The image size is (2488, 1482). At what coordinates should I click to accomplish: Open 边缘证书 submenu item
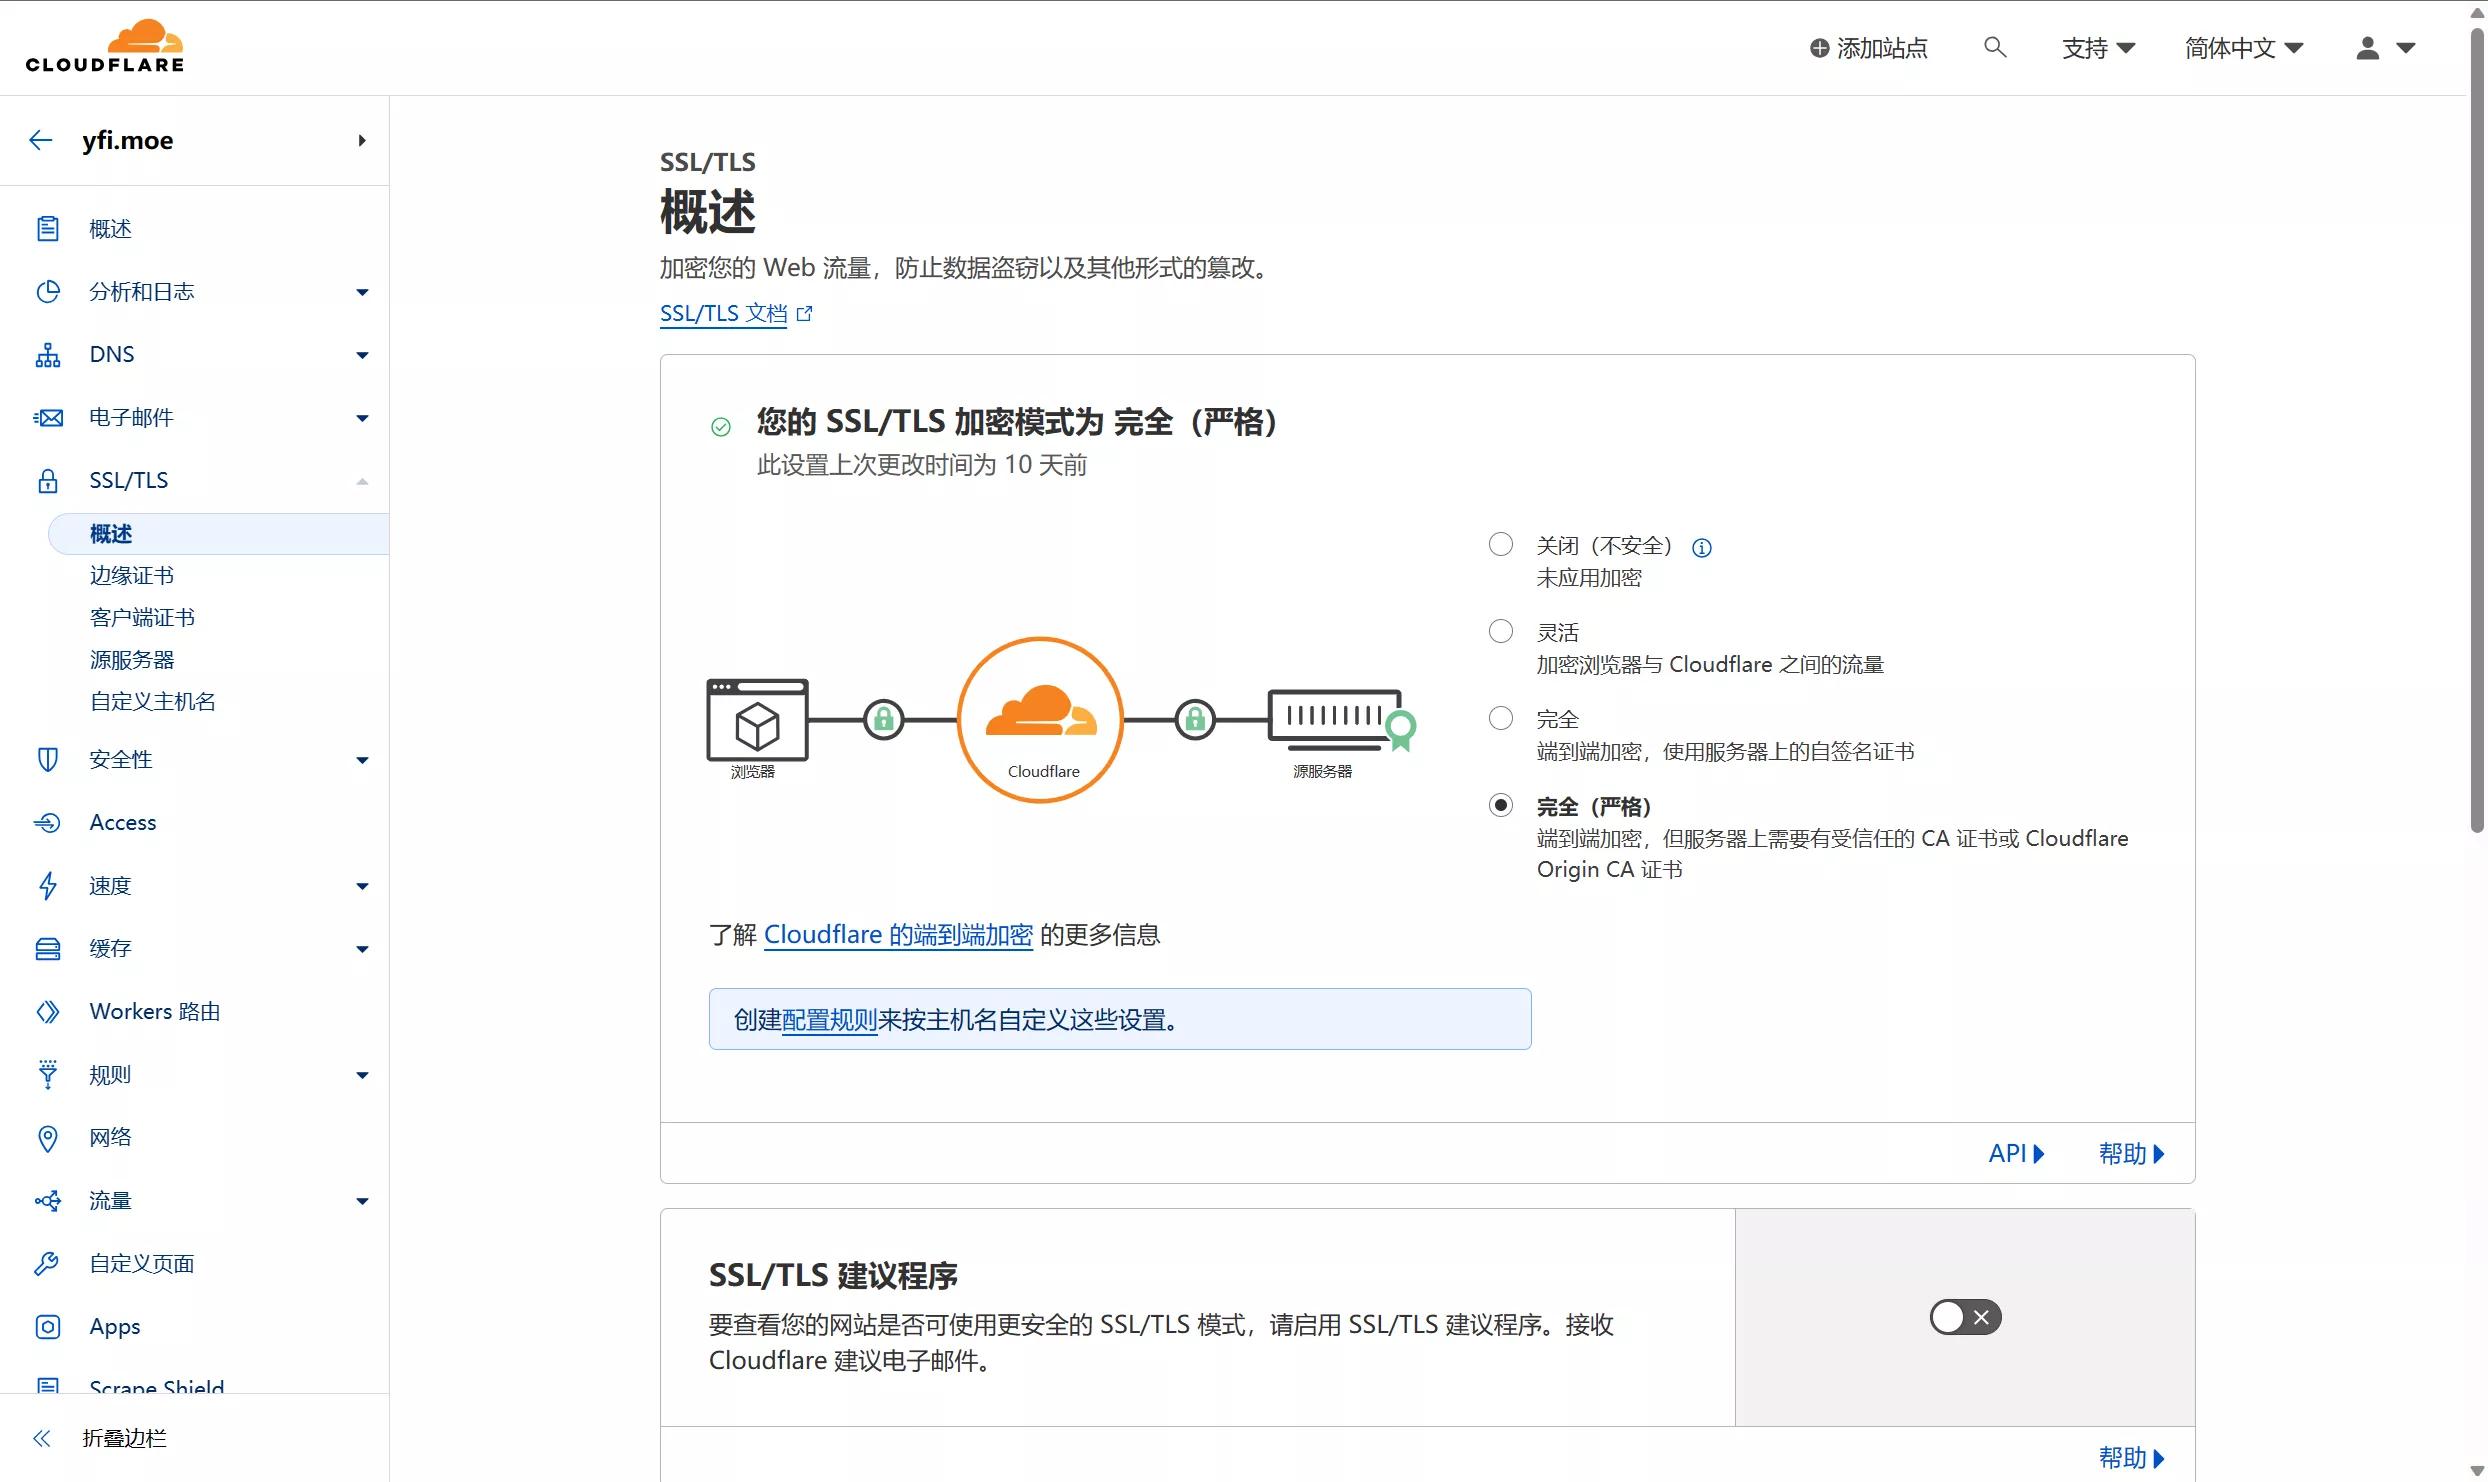point(131,575)
